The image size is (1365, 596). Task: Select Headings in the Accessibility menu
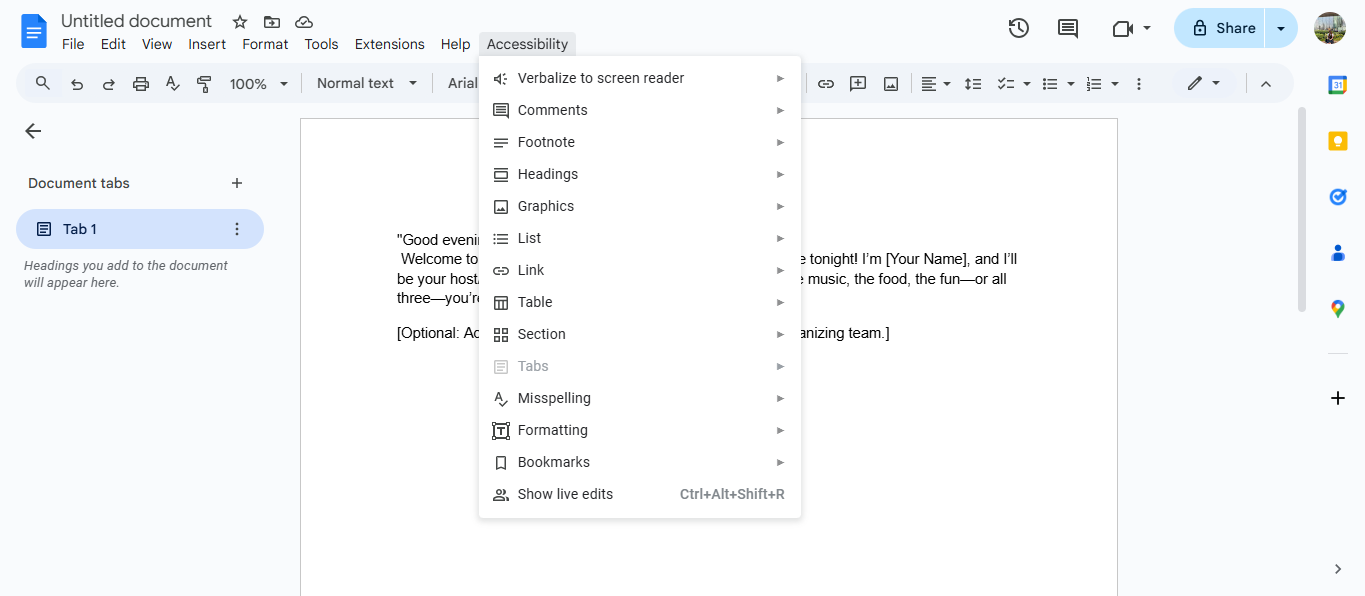[x=547, y=173]
